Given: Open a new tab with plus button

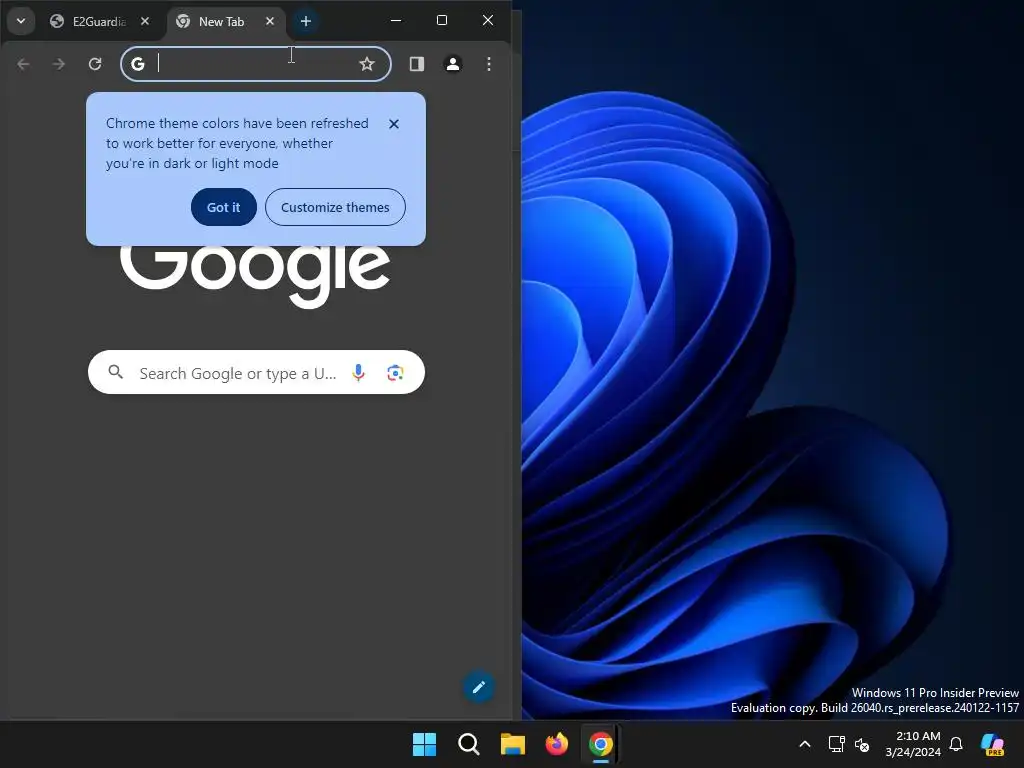Looking at the screenshot, I should point(306,22).
